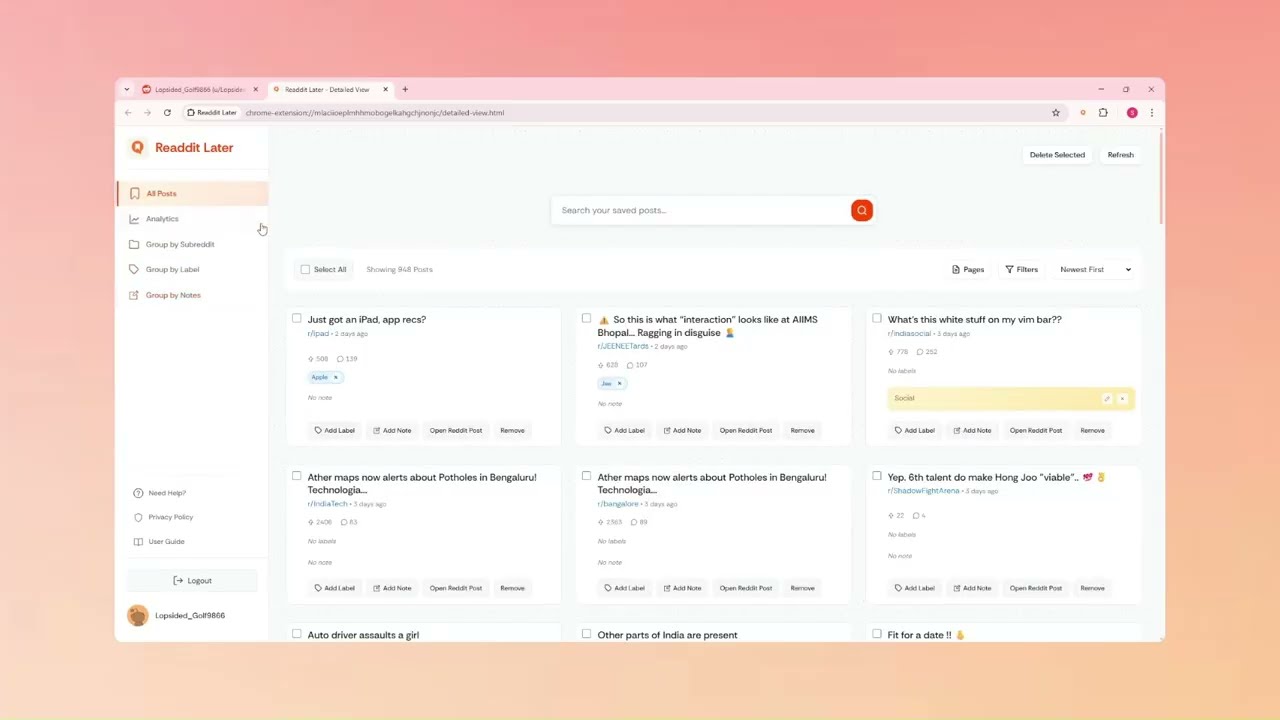
Task: Add Label to the AIIMS Bhopal post
Action: click(x=624, y=431)
